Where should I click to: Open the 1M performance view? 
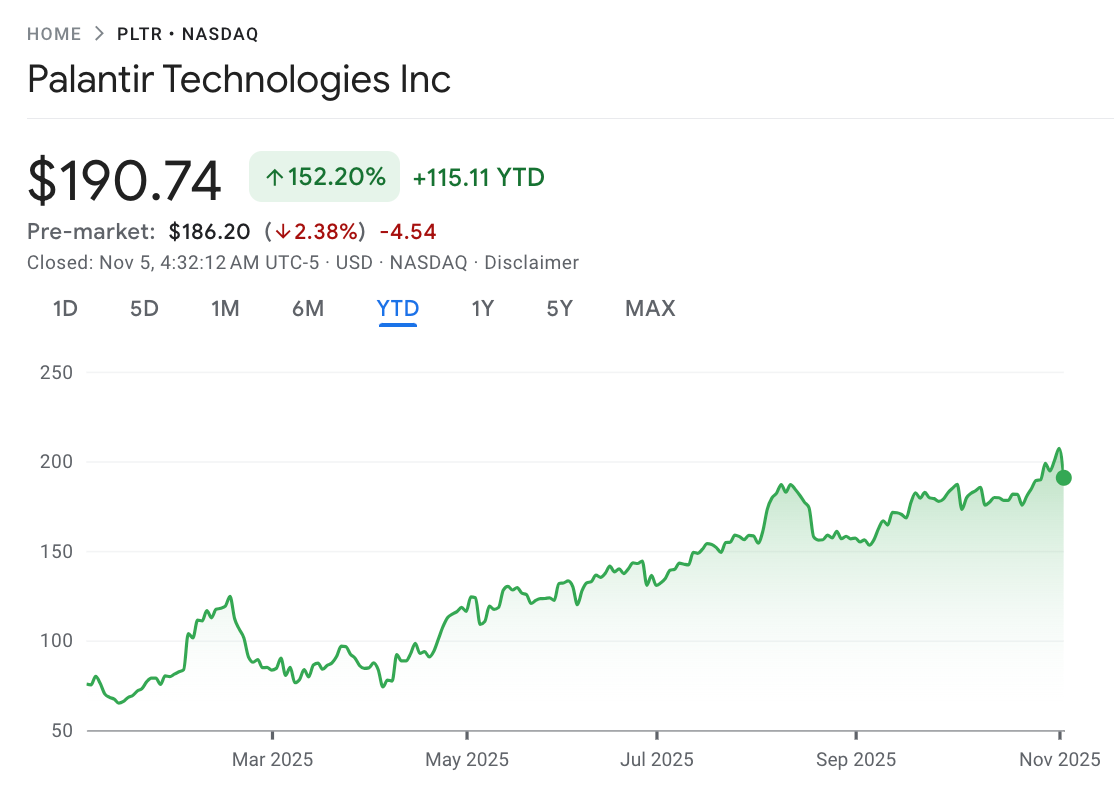point(225,309)
